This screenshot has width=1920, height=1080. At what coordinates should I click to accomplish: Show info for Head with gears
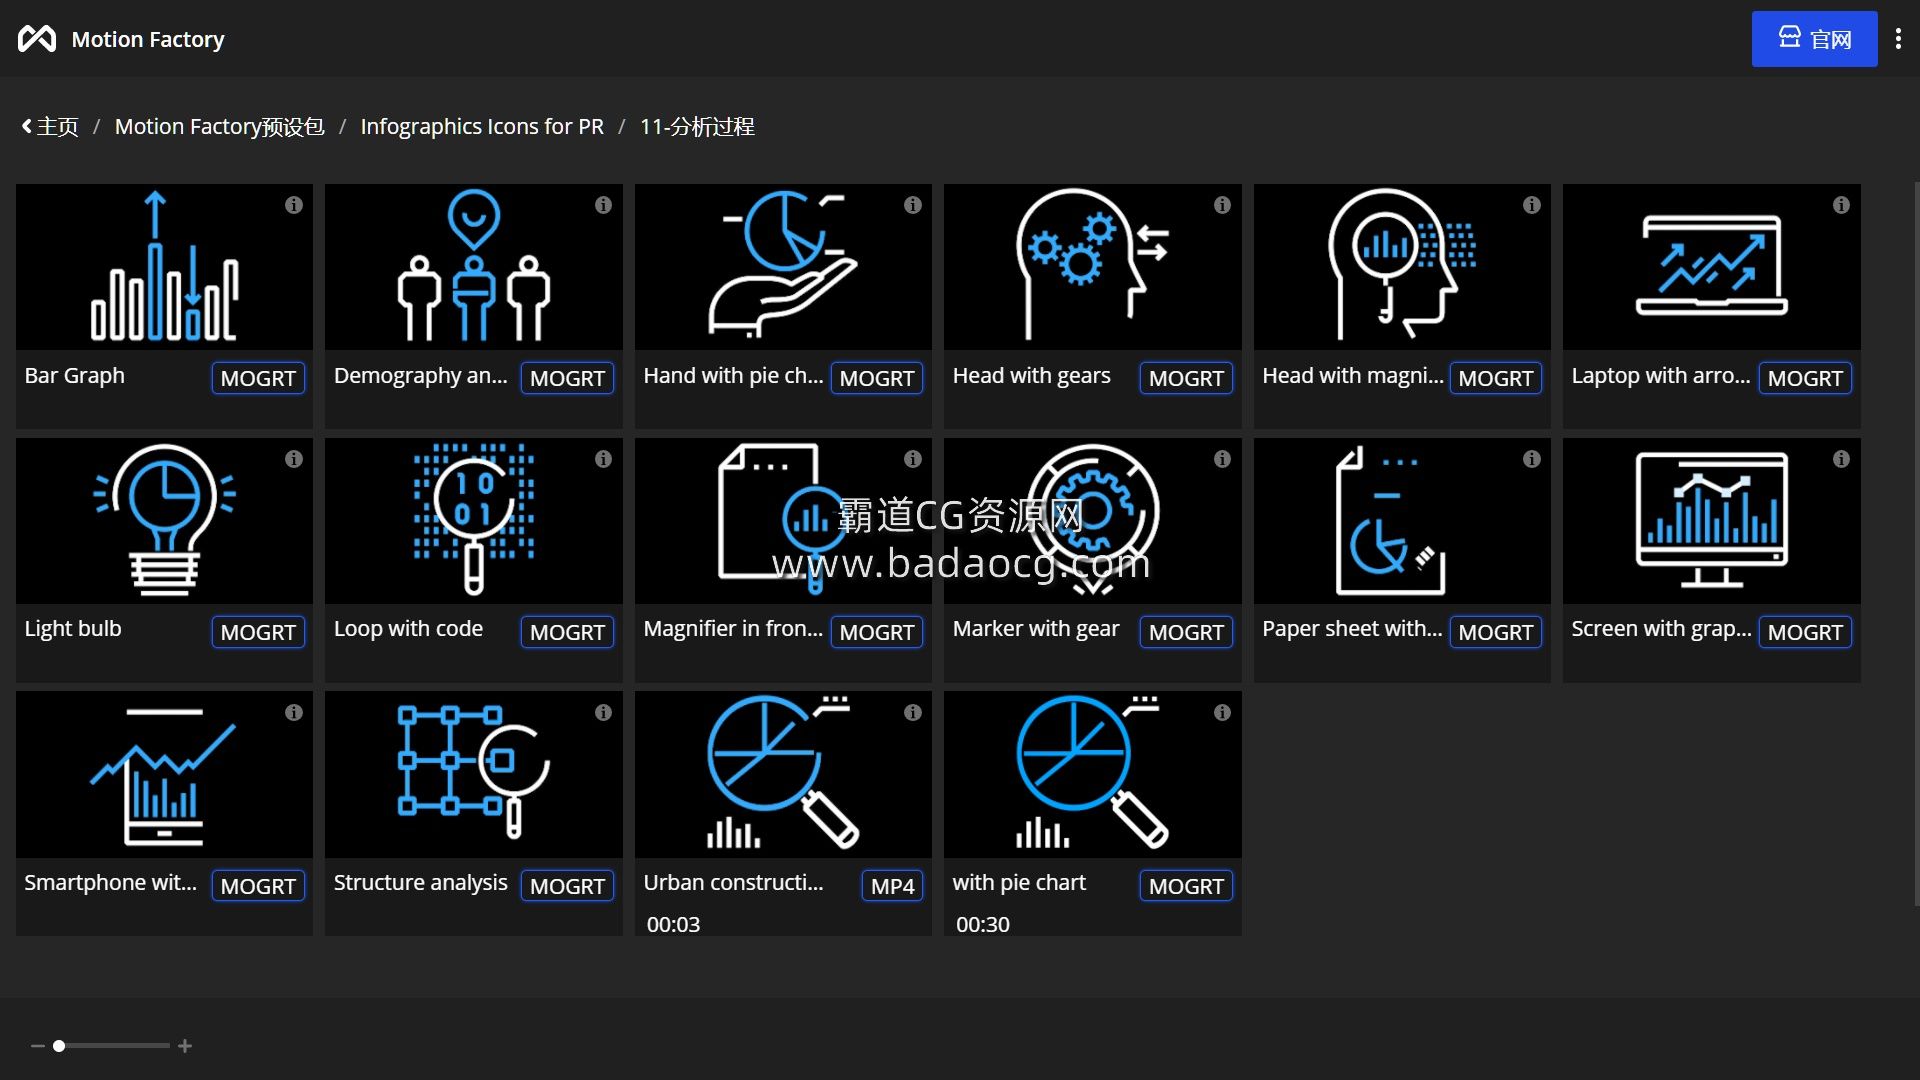[x=1222, y=205]
